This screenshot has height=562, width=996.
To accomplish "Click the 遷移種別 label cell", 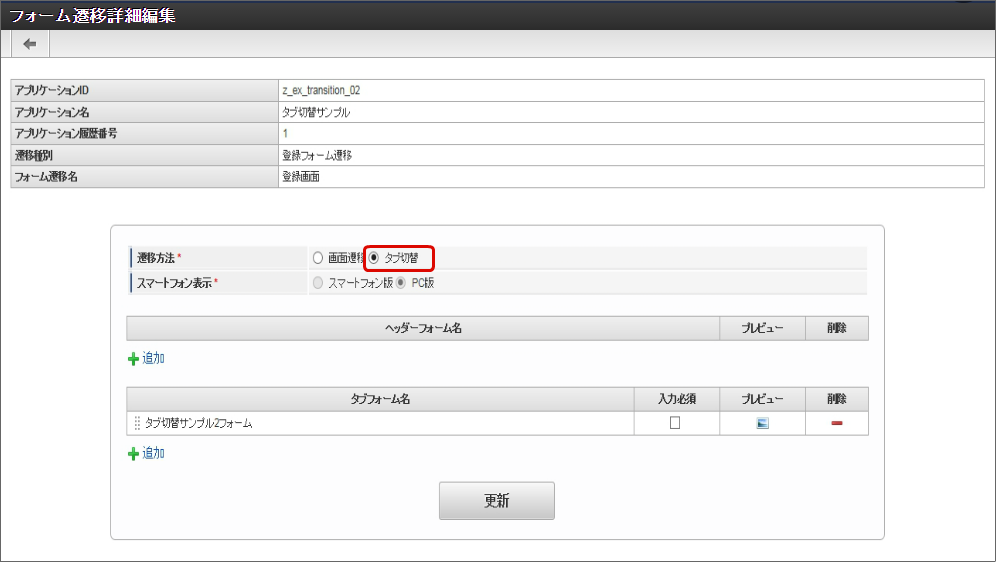I will point(145,155).
